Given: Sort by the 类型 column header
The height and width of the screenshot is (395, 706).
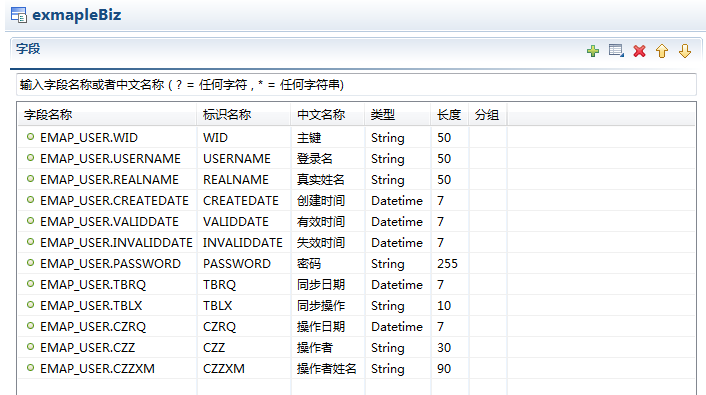Looking at the screenshot, I should tap(398, 115).
